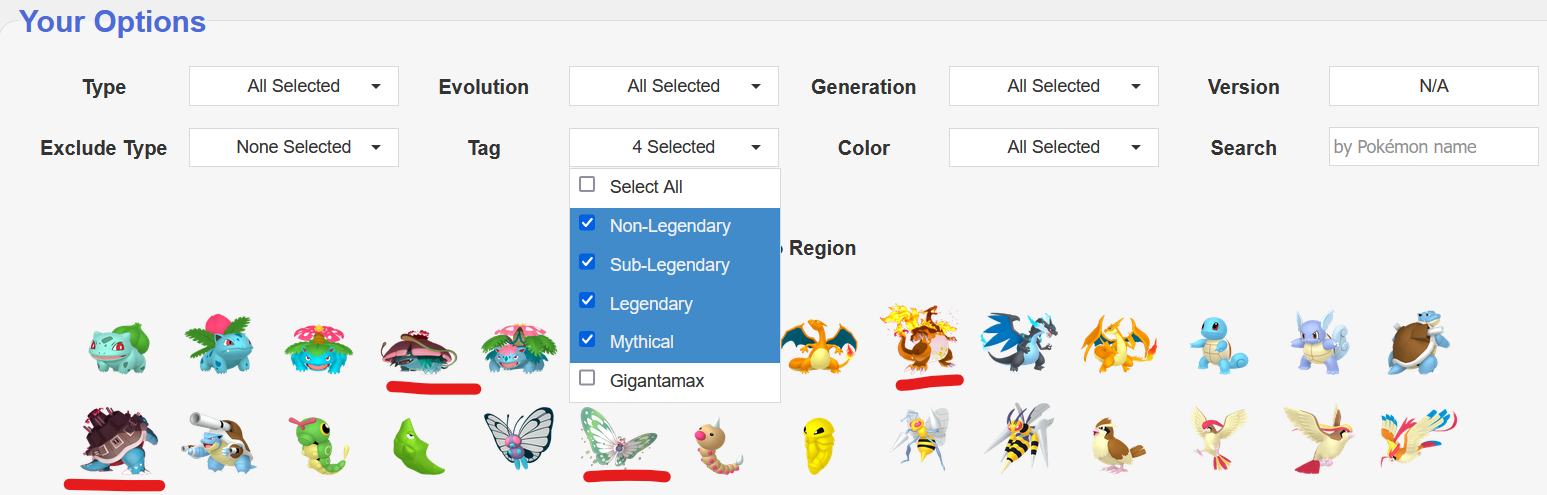Select the Mega Pidgeot sprite
The image size is (1547, 495).
pyautogui.click(x=1419, y=436)
